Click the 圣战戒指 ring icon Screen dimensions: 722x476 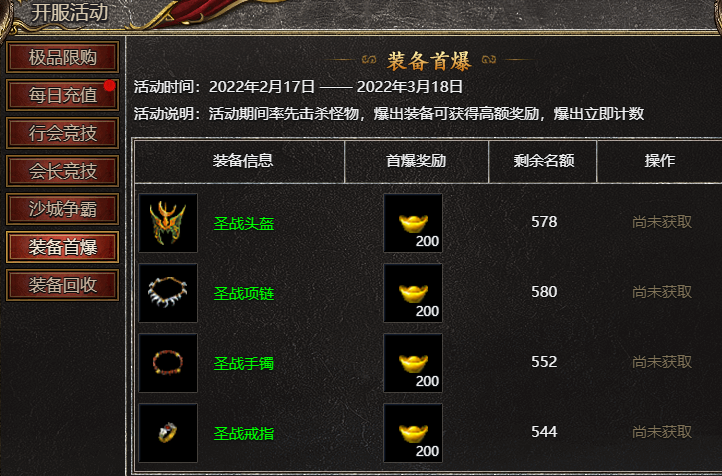[168, 433]
